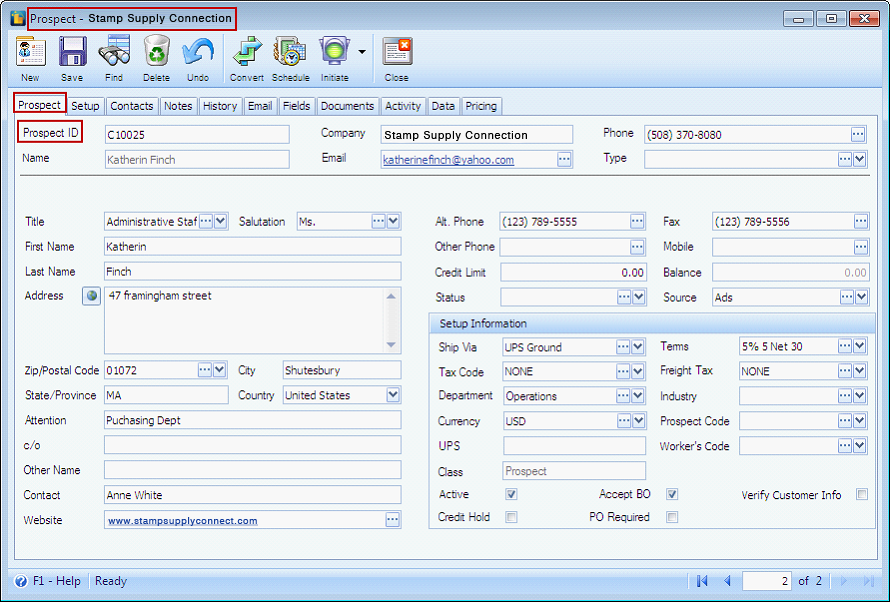Open the Contacts tab

click(x=132, y=106)
